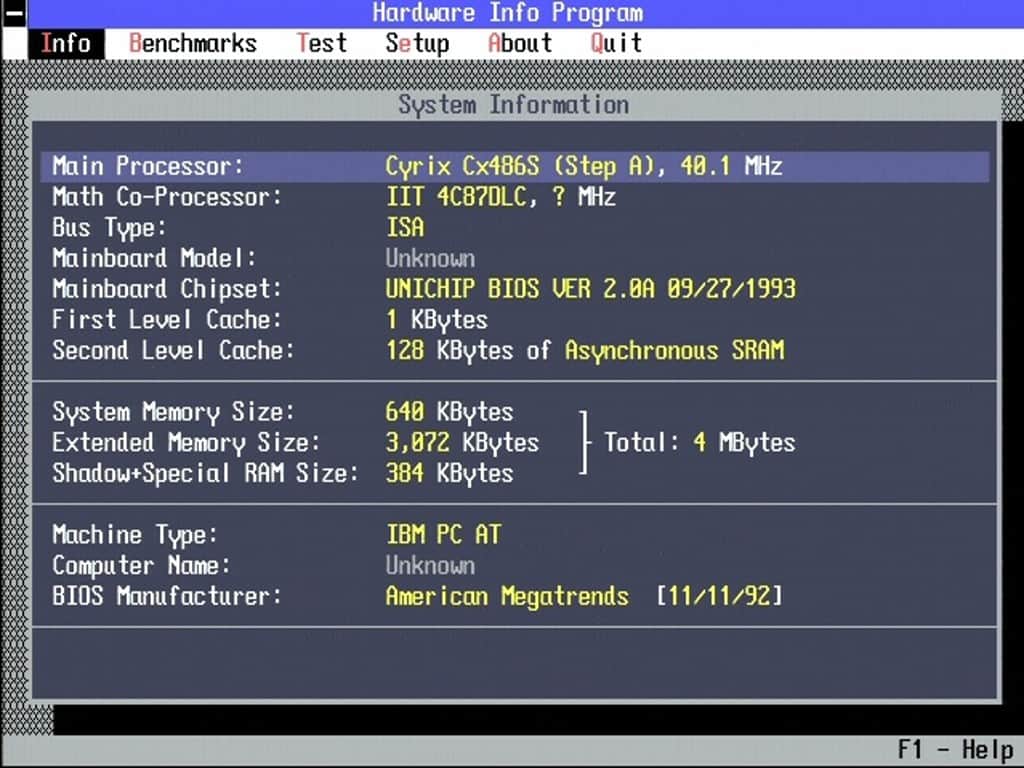Select the Main Processor row label
The image size is (1024, 768).
coord(148,166)
